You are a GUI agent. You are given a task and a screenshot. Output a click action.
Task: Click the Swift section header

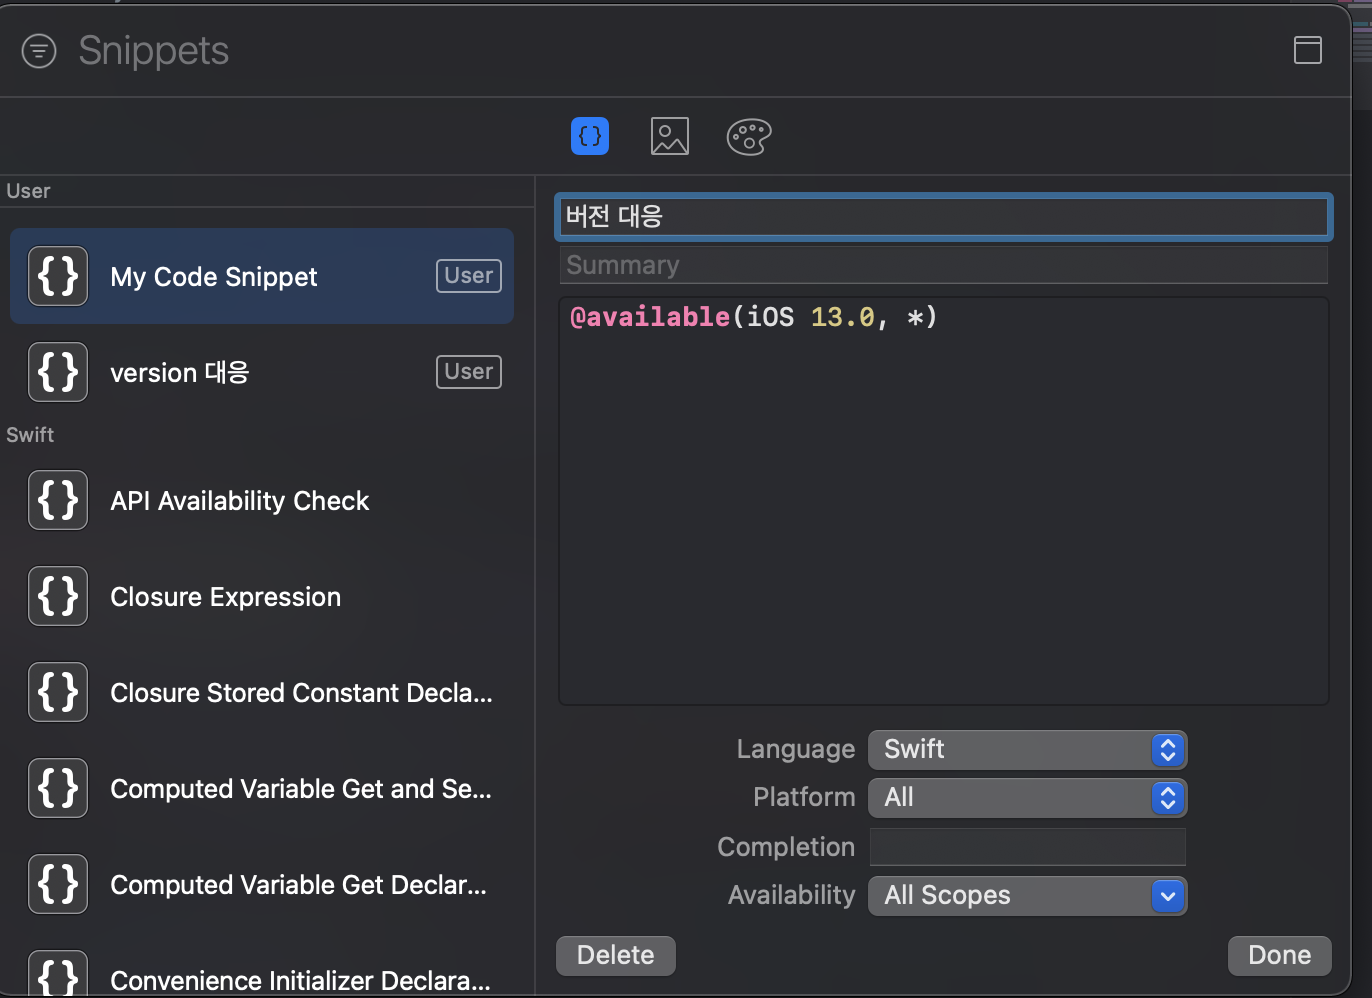(x=30, y=435)
